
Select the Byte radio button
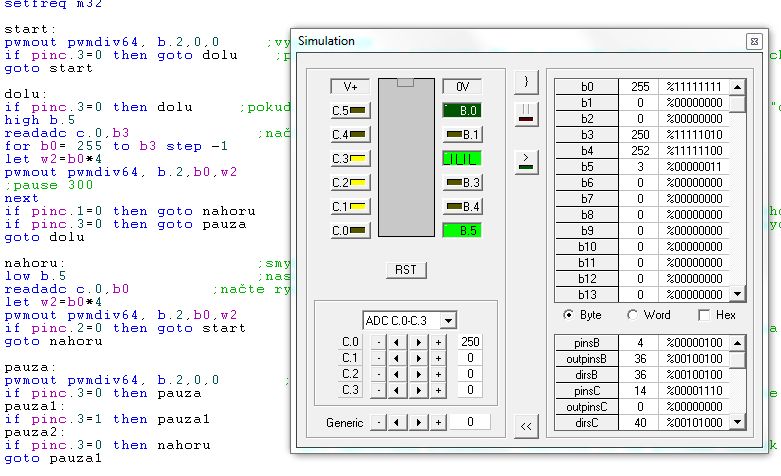[x=569, y=315]
